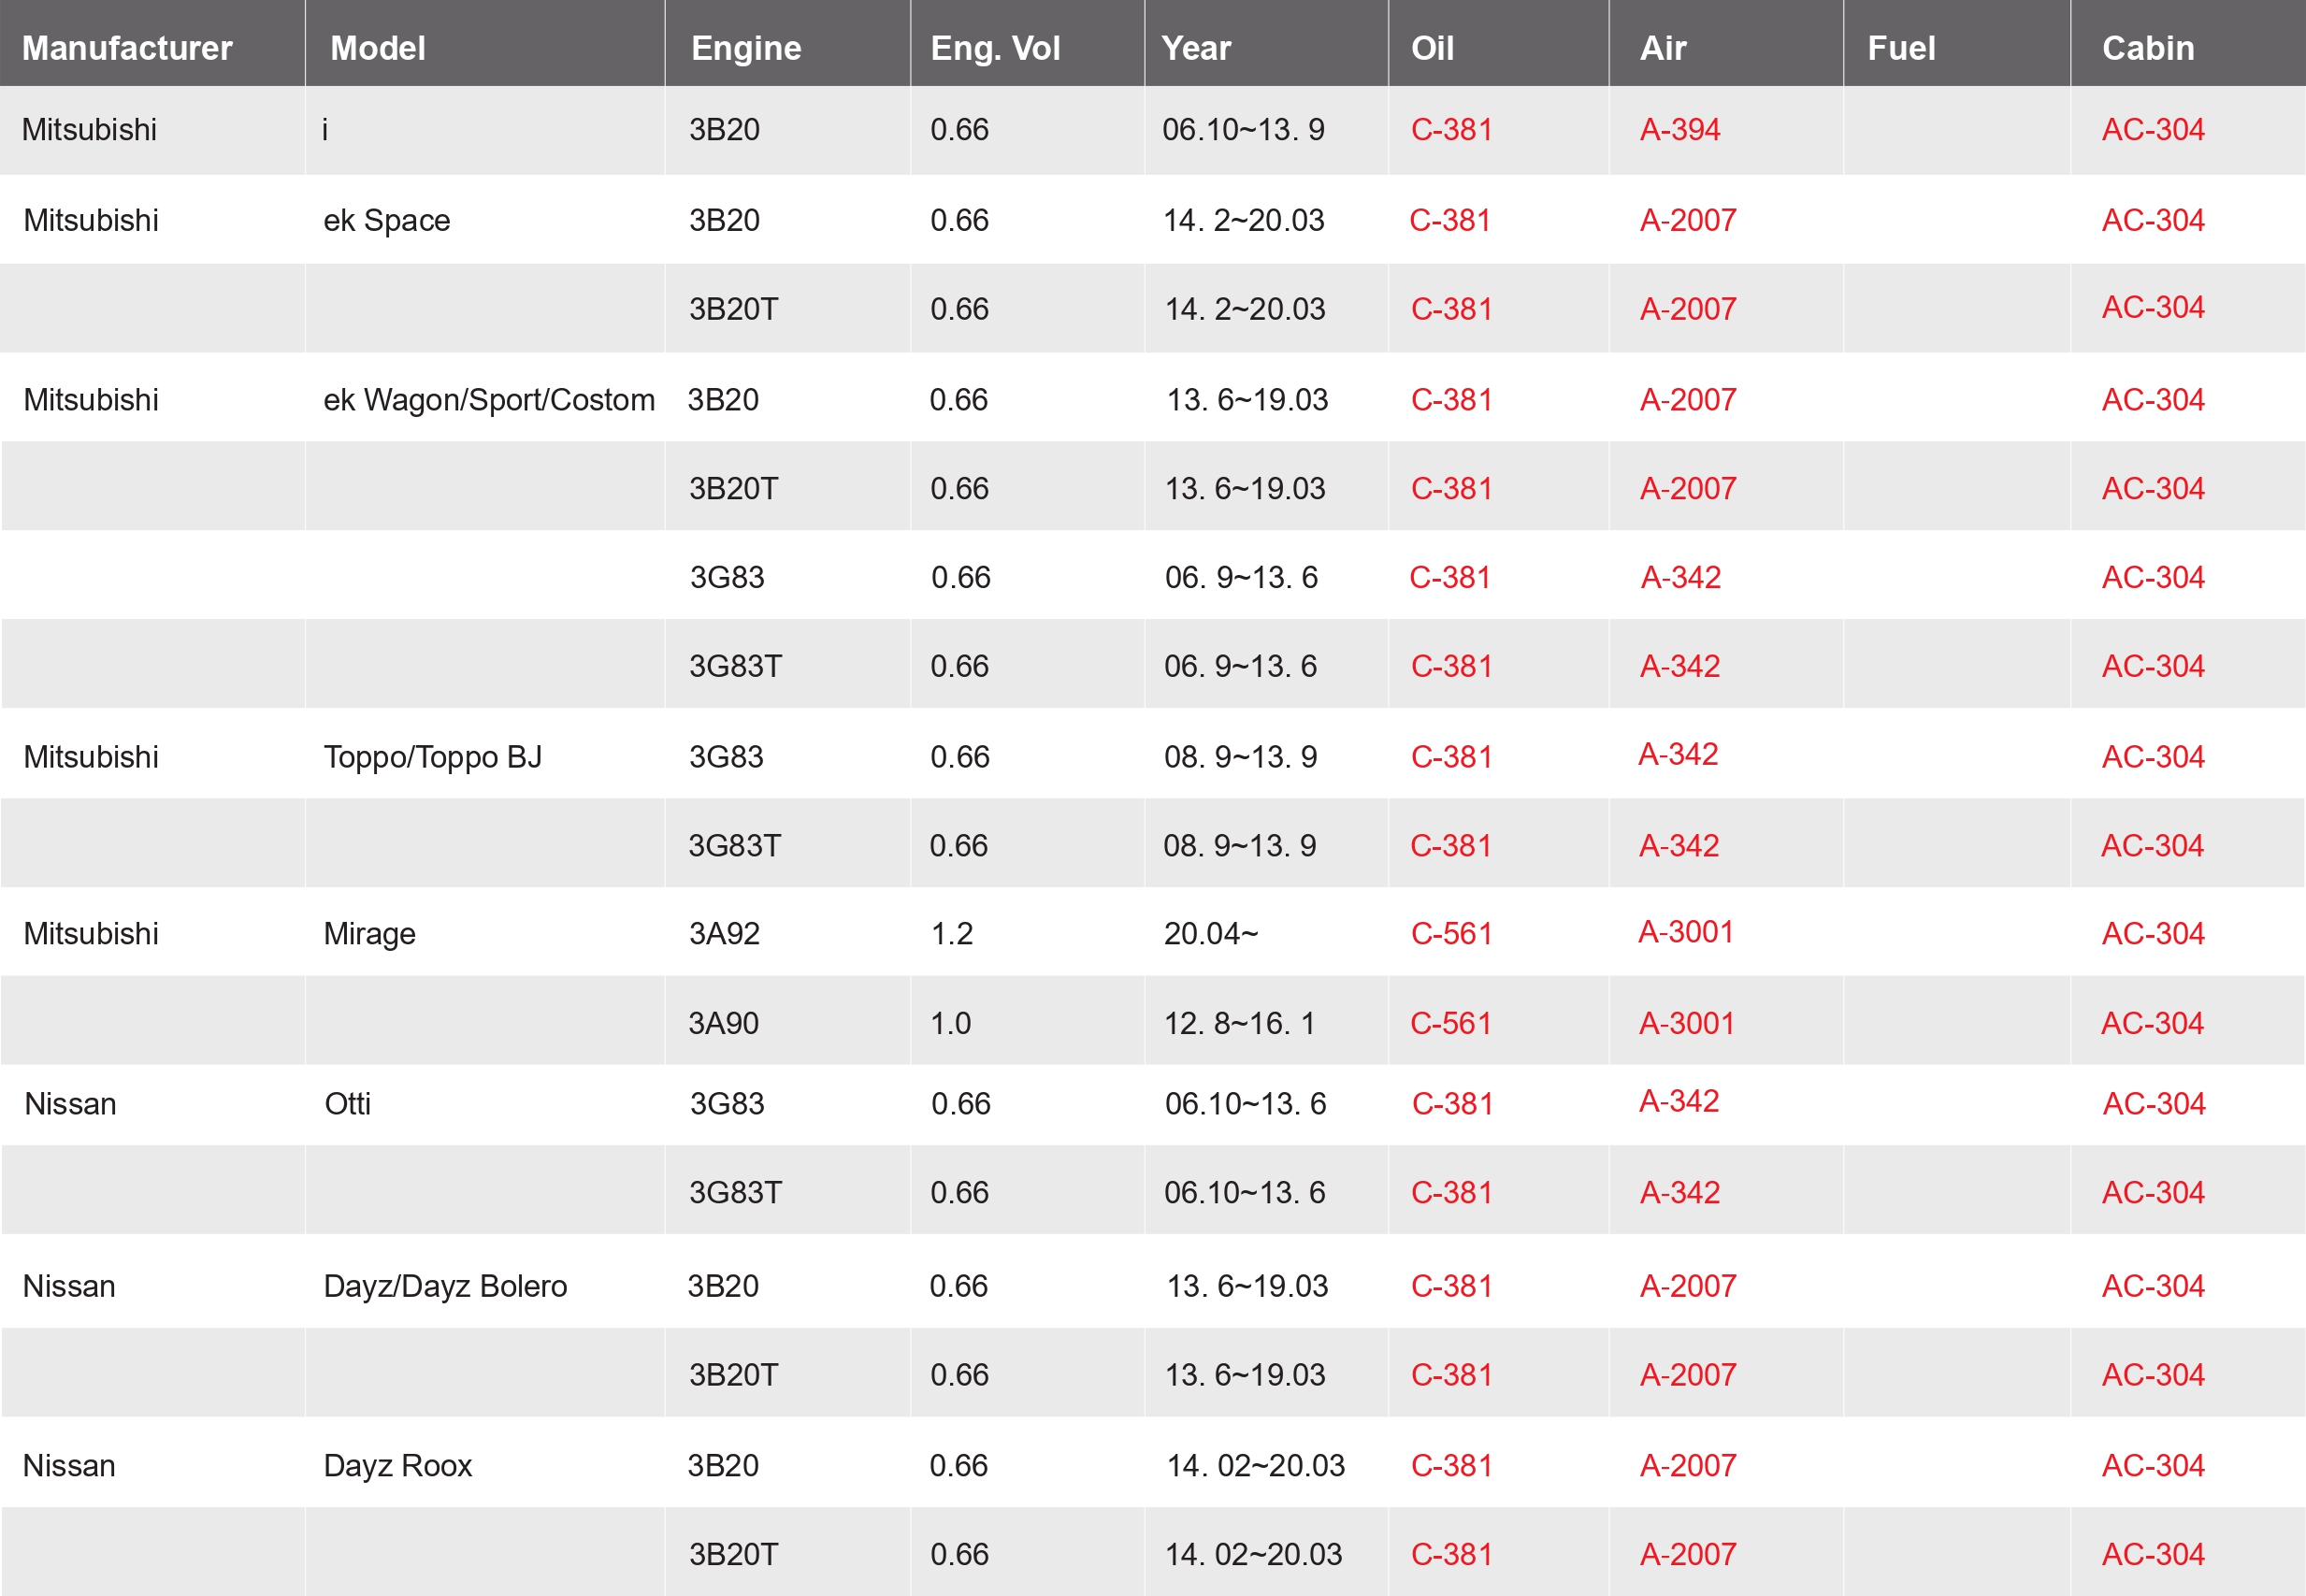This screenshot has height=1596, width=2306.
Task: Select the Mirage model cell
Action: [369, 934]
